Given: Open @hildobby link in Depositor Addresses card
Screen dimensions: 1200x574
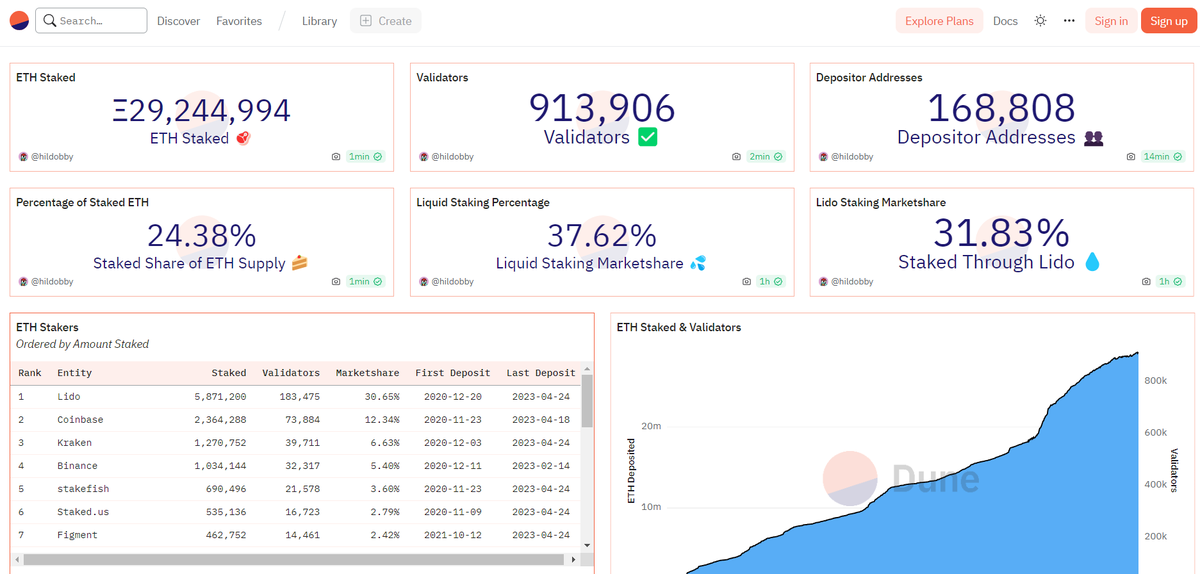Looking at the screenshot, I should [852, 157].
